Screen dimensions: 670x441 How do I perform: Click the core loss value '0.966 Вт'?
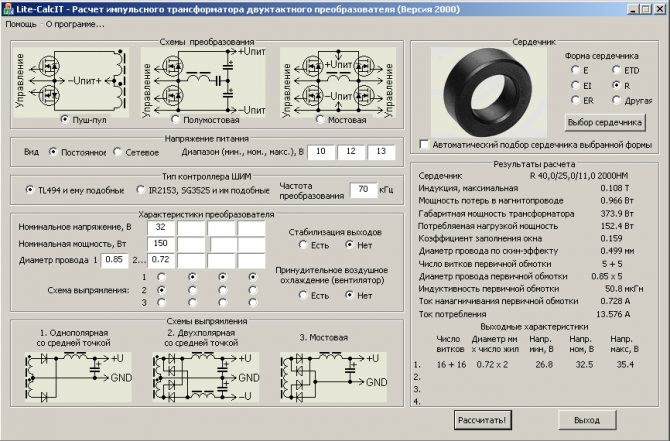tap(617, 200)
